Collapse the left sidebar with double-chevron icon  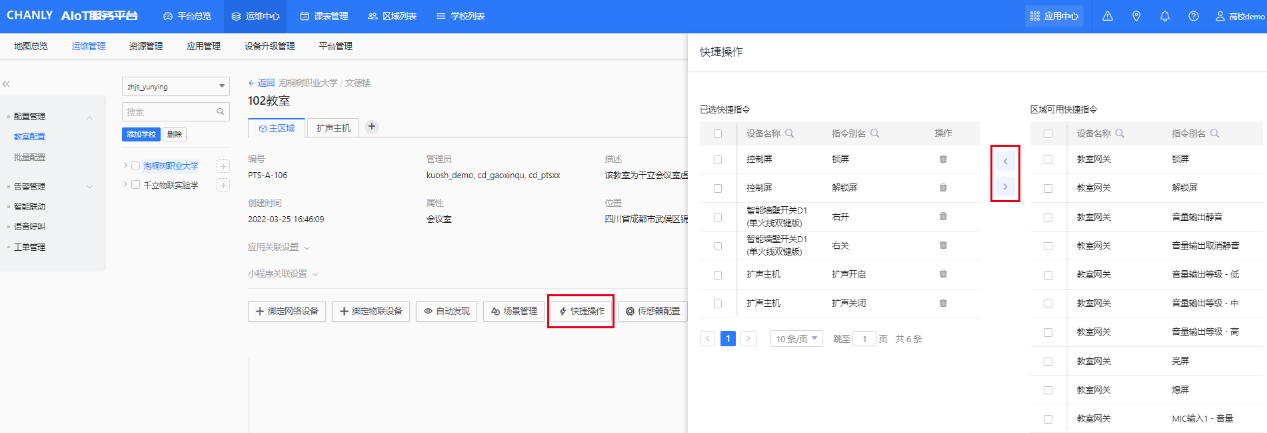coord(6,85)
